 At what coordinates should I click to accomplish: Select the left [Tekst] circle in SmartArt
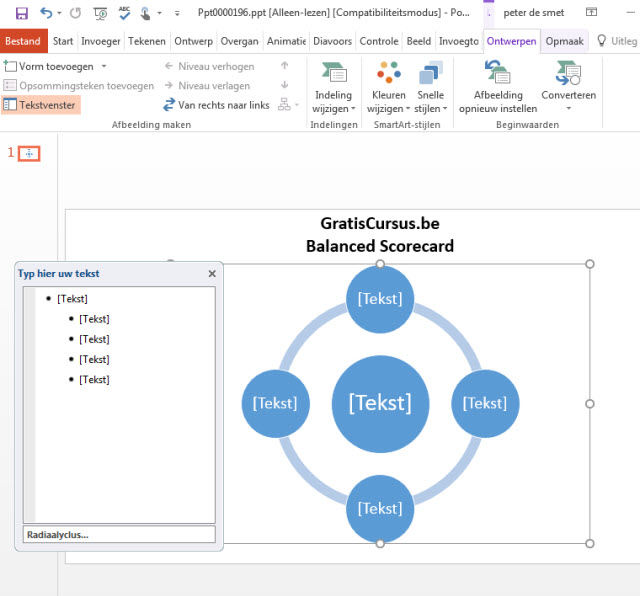click(275, 404)
